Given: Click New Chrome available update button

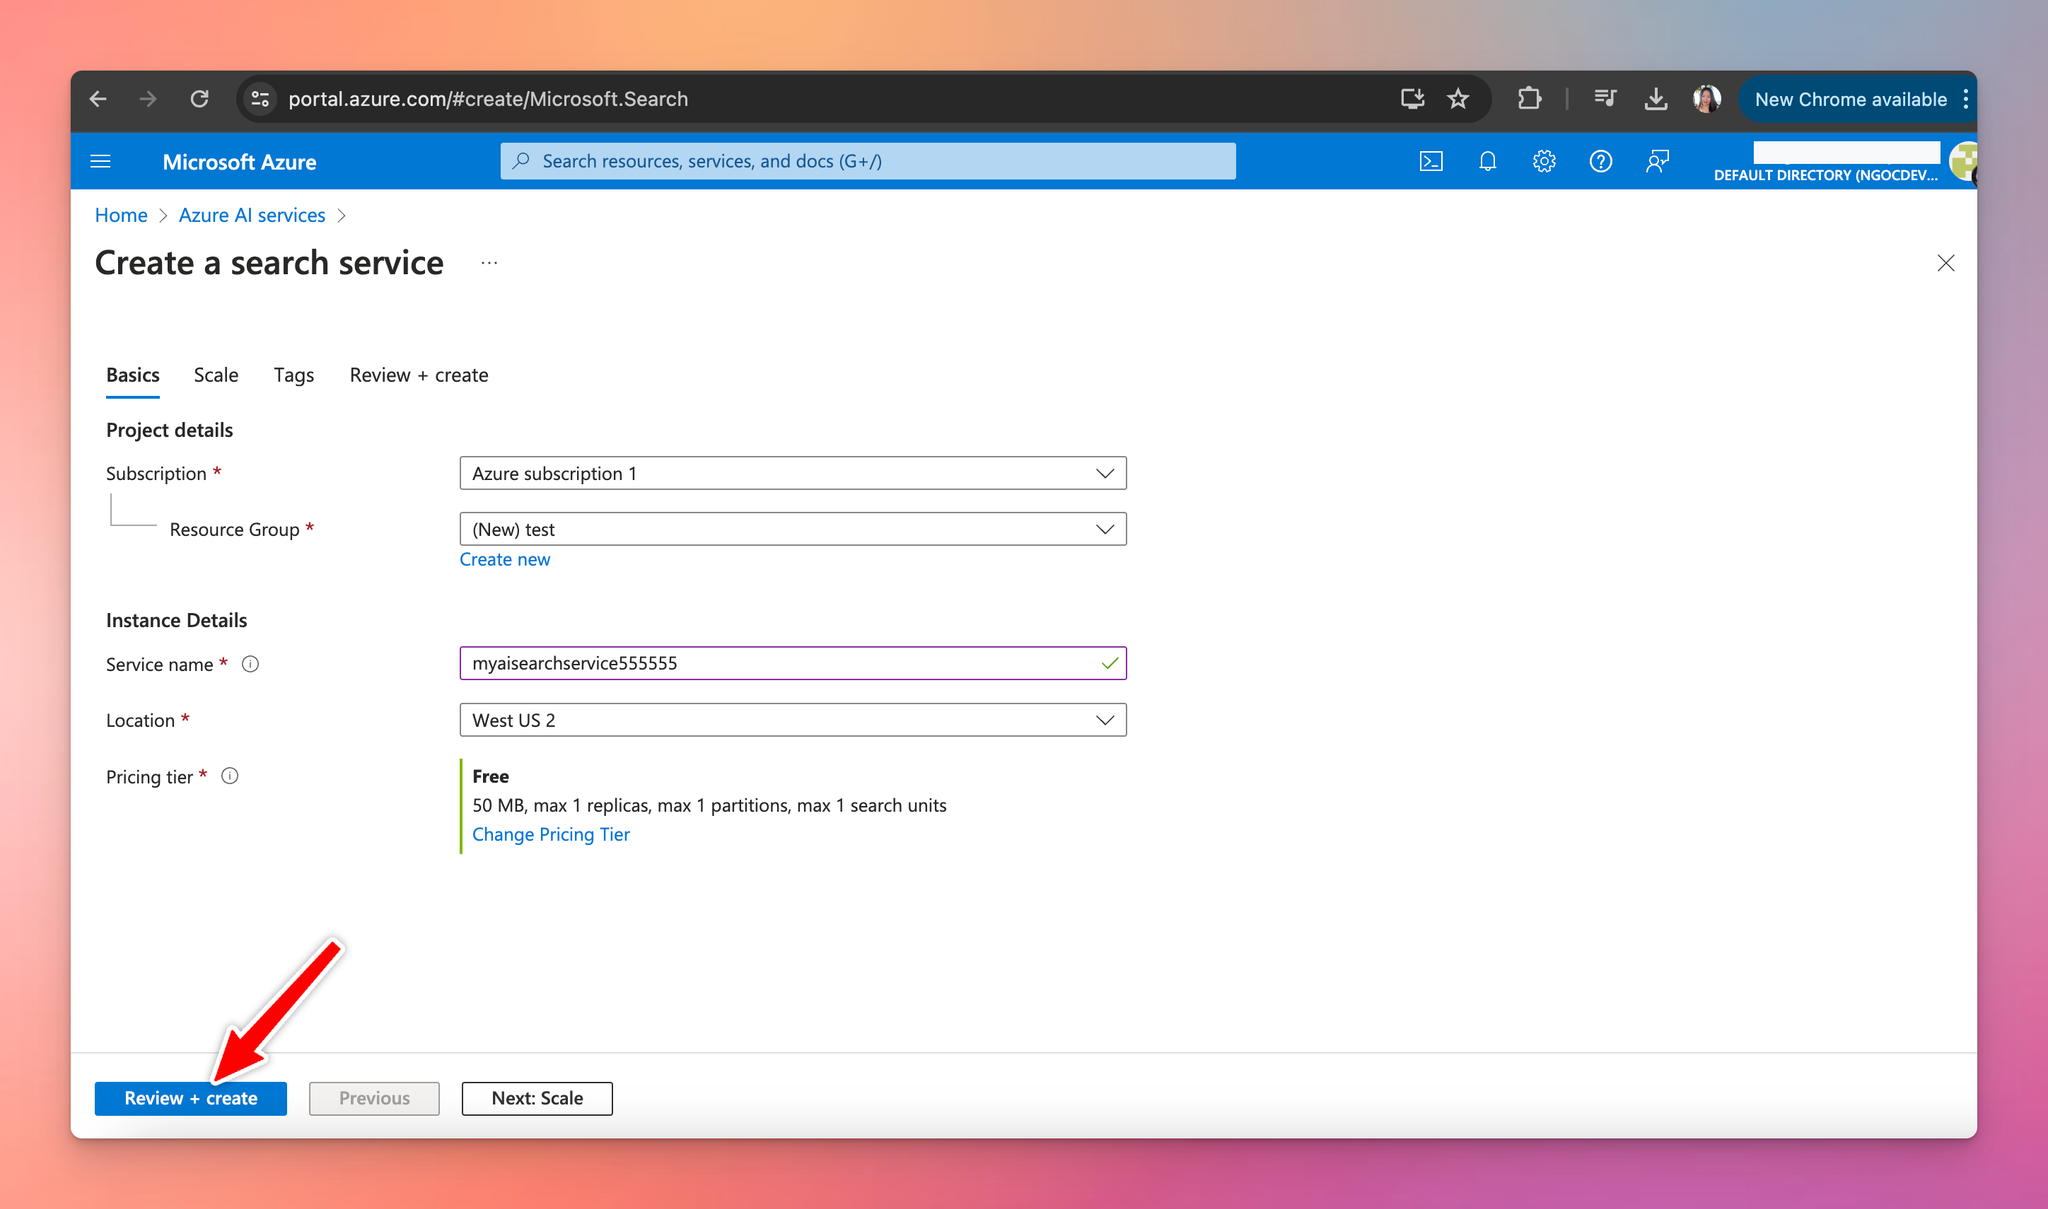Looking at the screenshot, I should (1850, 99).
